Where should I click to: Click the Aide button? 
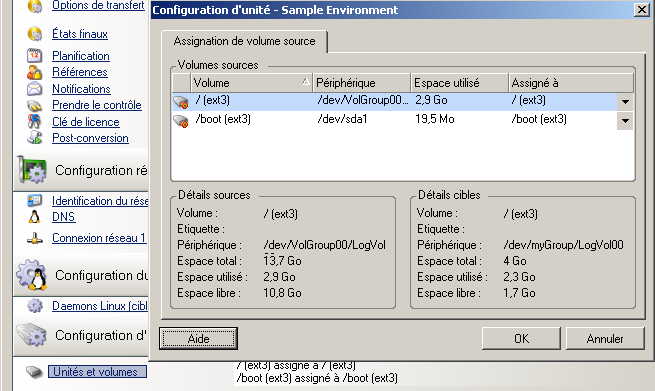[x=198, y=338]
